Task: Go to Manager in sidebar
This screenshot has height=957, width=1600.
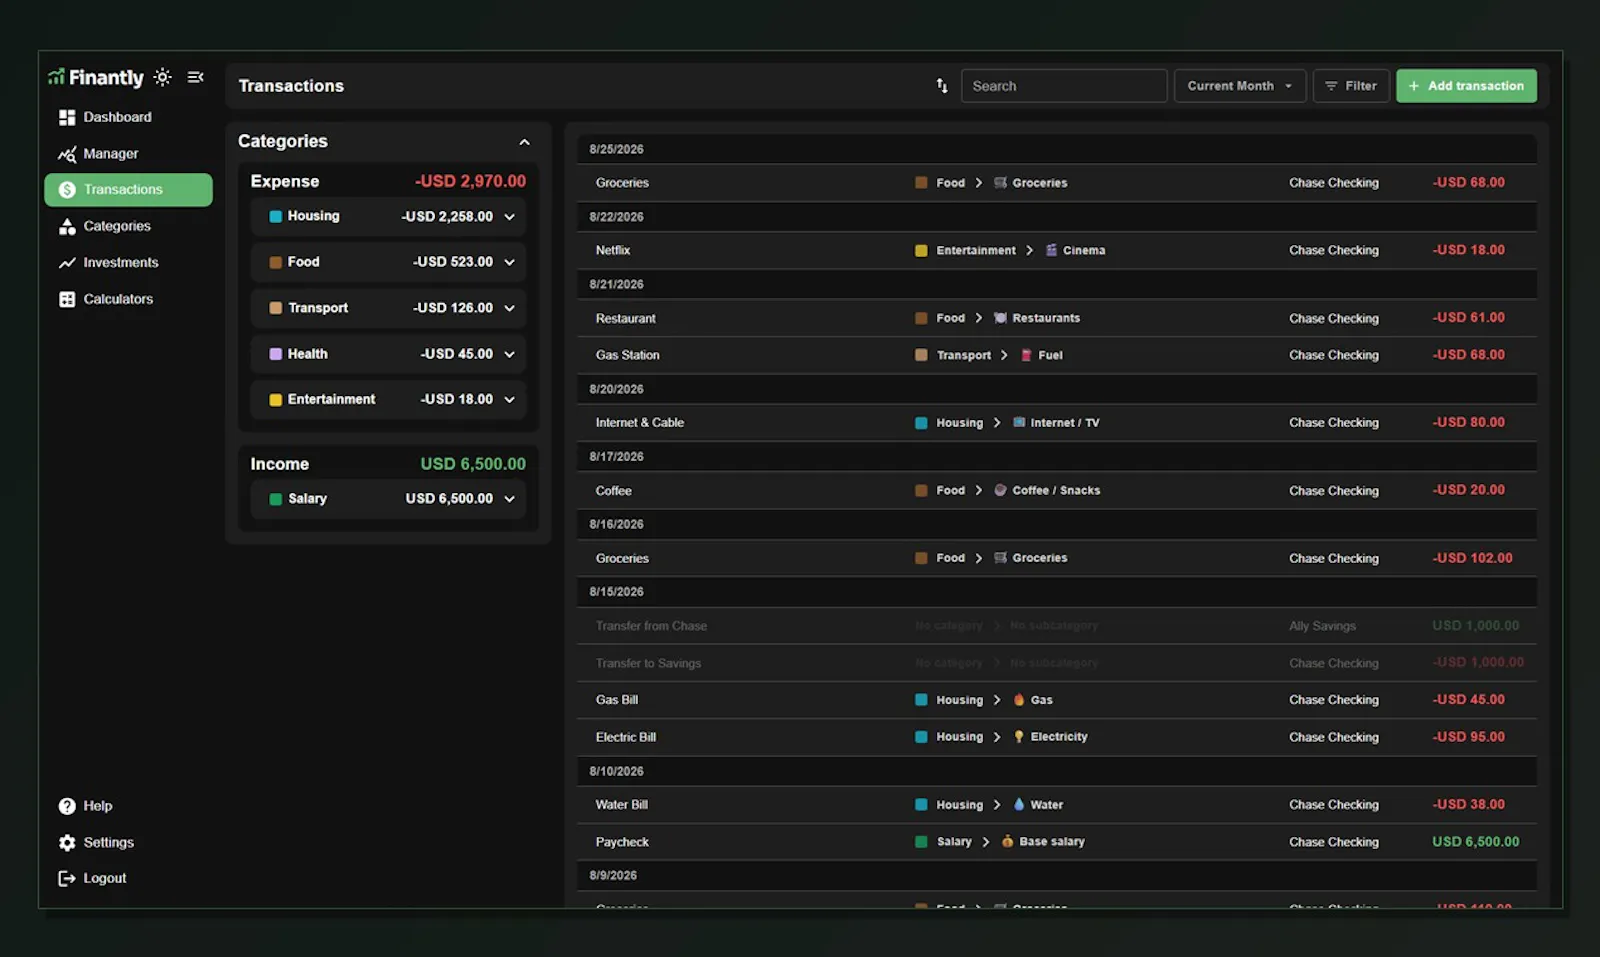Action: [128, 154]
